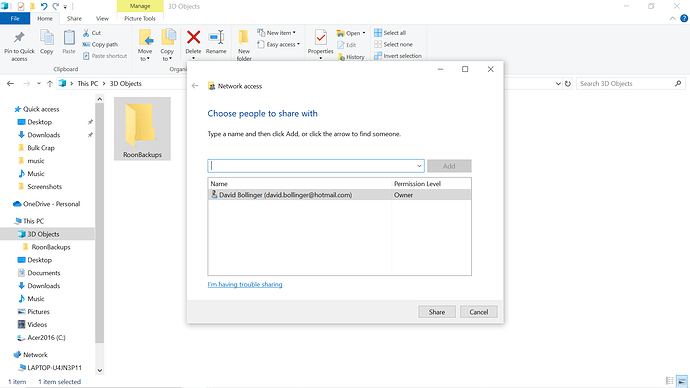
Task: Click the Invert selection icon
Action: (x=378, y=56)
